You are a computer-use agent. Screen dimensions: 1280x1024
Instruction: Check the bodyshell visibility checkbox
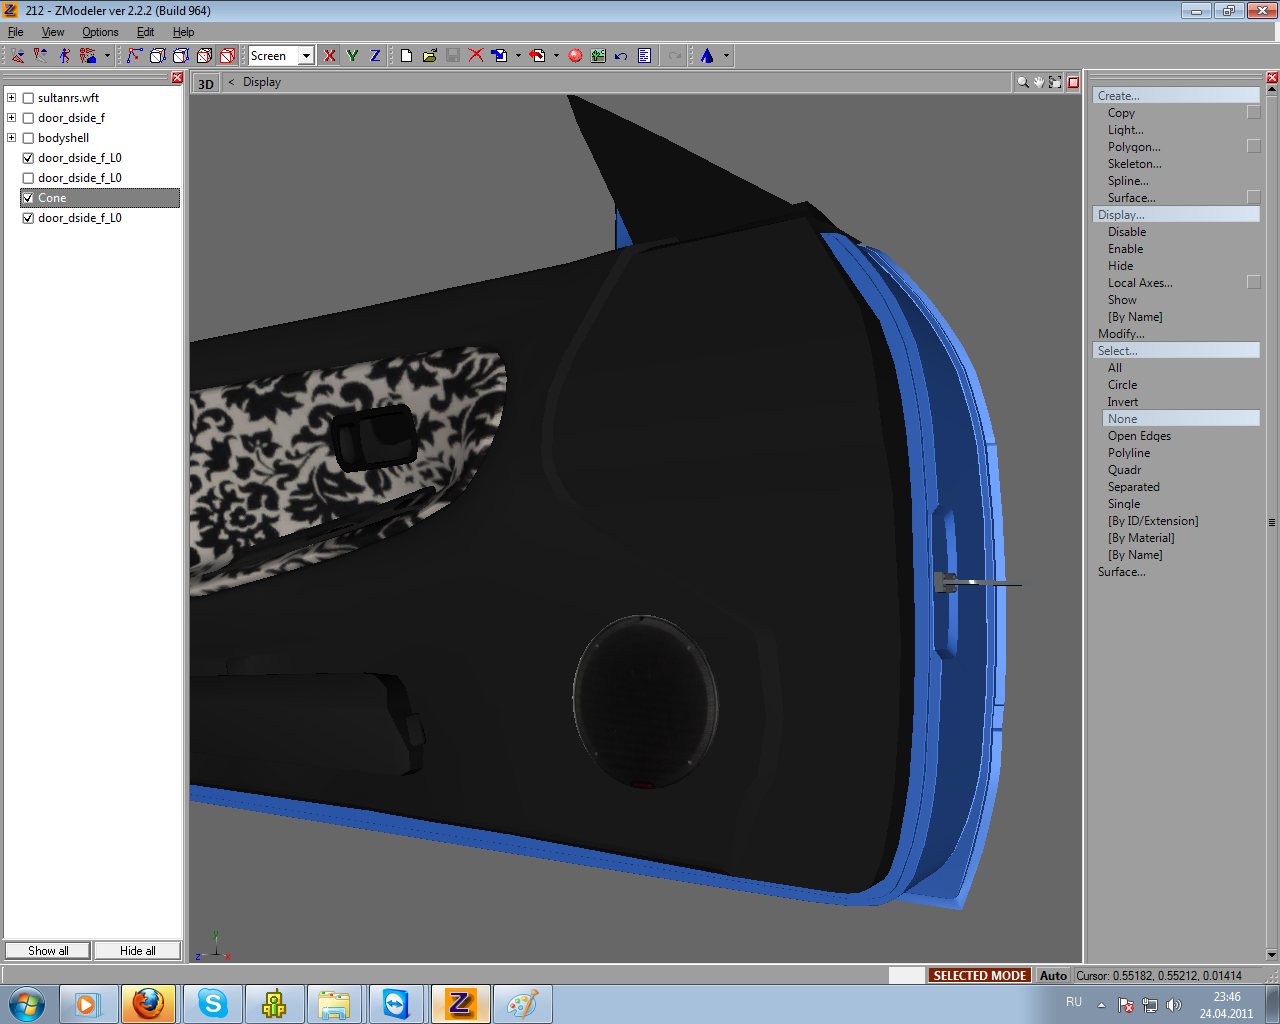28,138
